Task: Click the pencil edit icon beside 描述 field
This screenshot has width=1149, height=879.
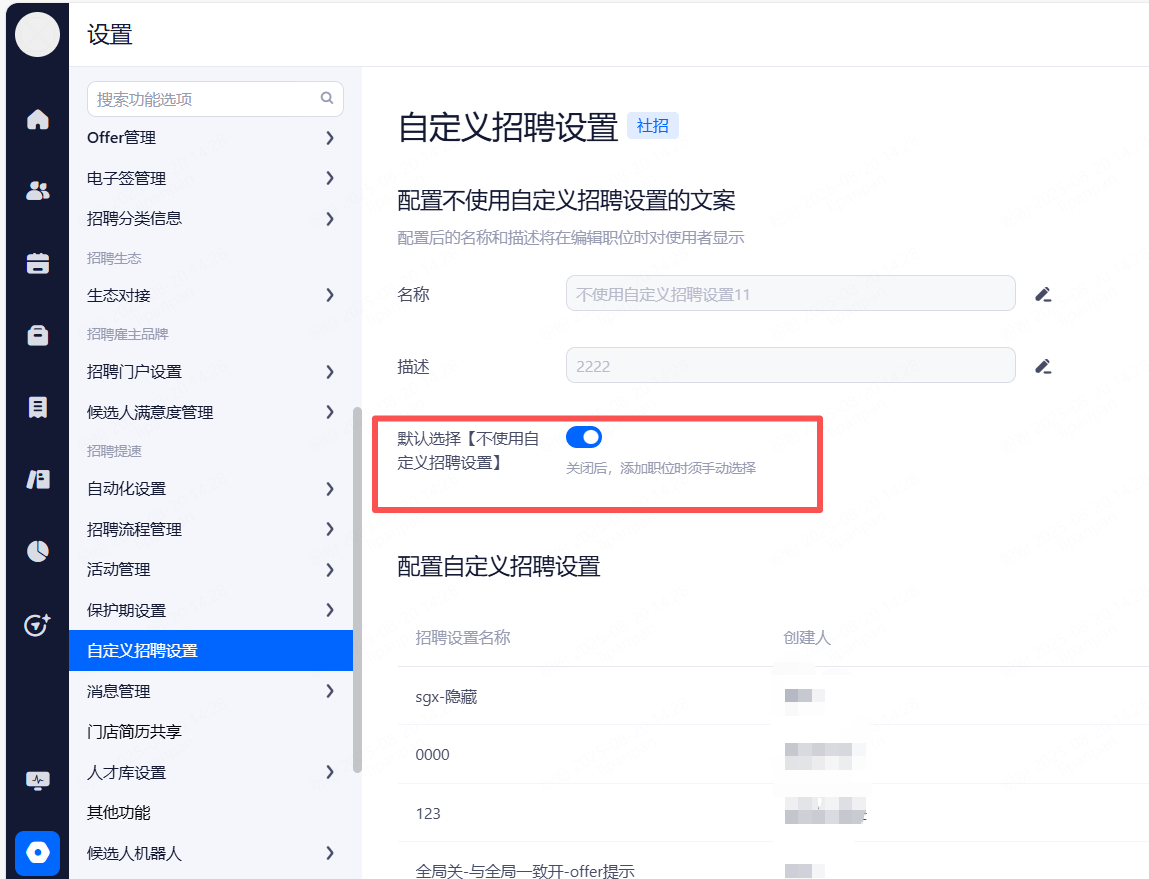Action: (1043, 366)
